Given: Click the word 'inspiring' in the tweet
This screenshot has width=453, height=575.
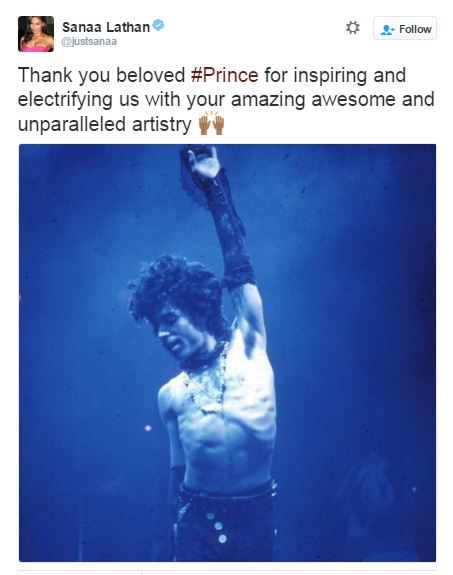Looking at the screenshot, I should coord(330,76).
